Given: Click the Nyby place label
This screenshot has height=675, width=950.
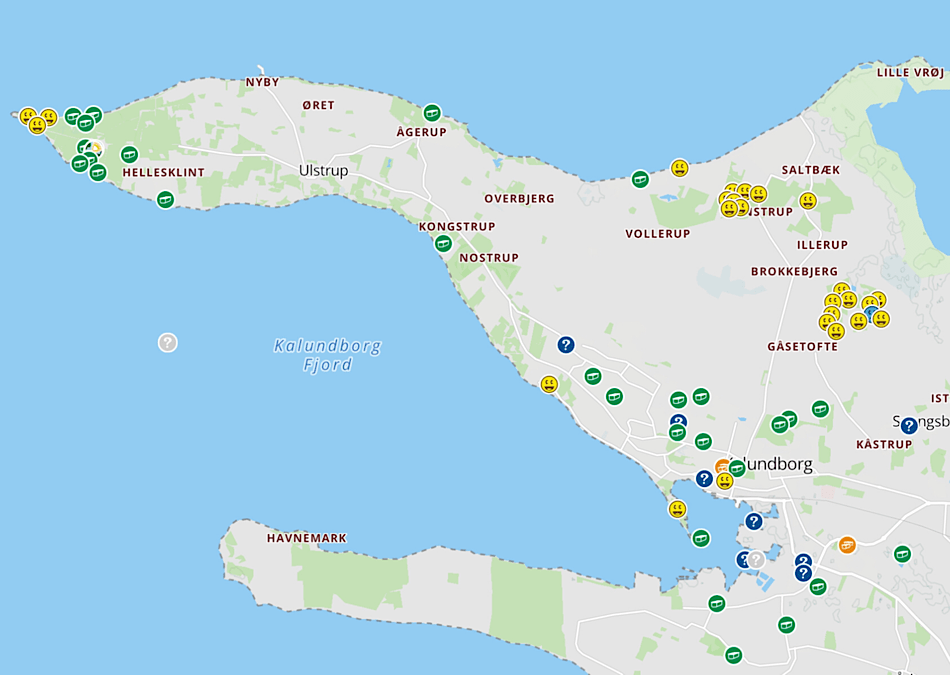Looking at the screenshot, I should point(263,82).
